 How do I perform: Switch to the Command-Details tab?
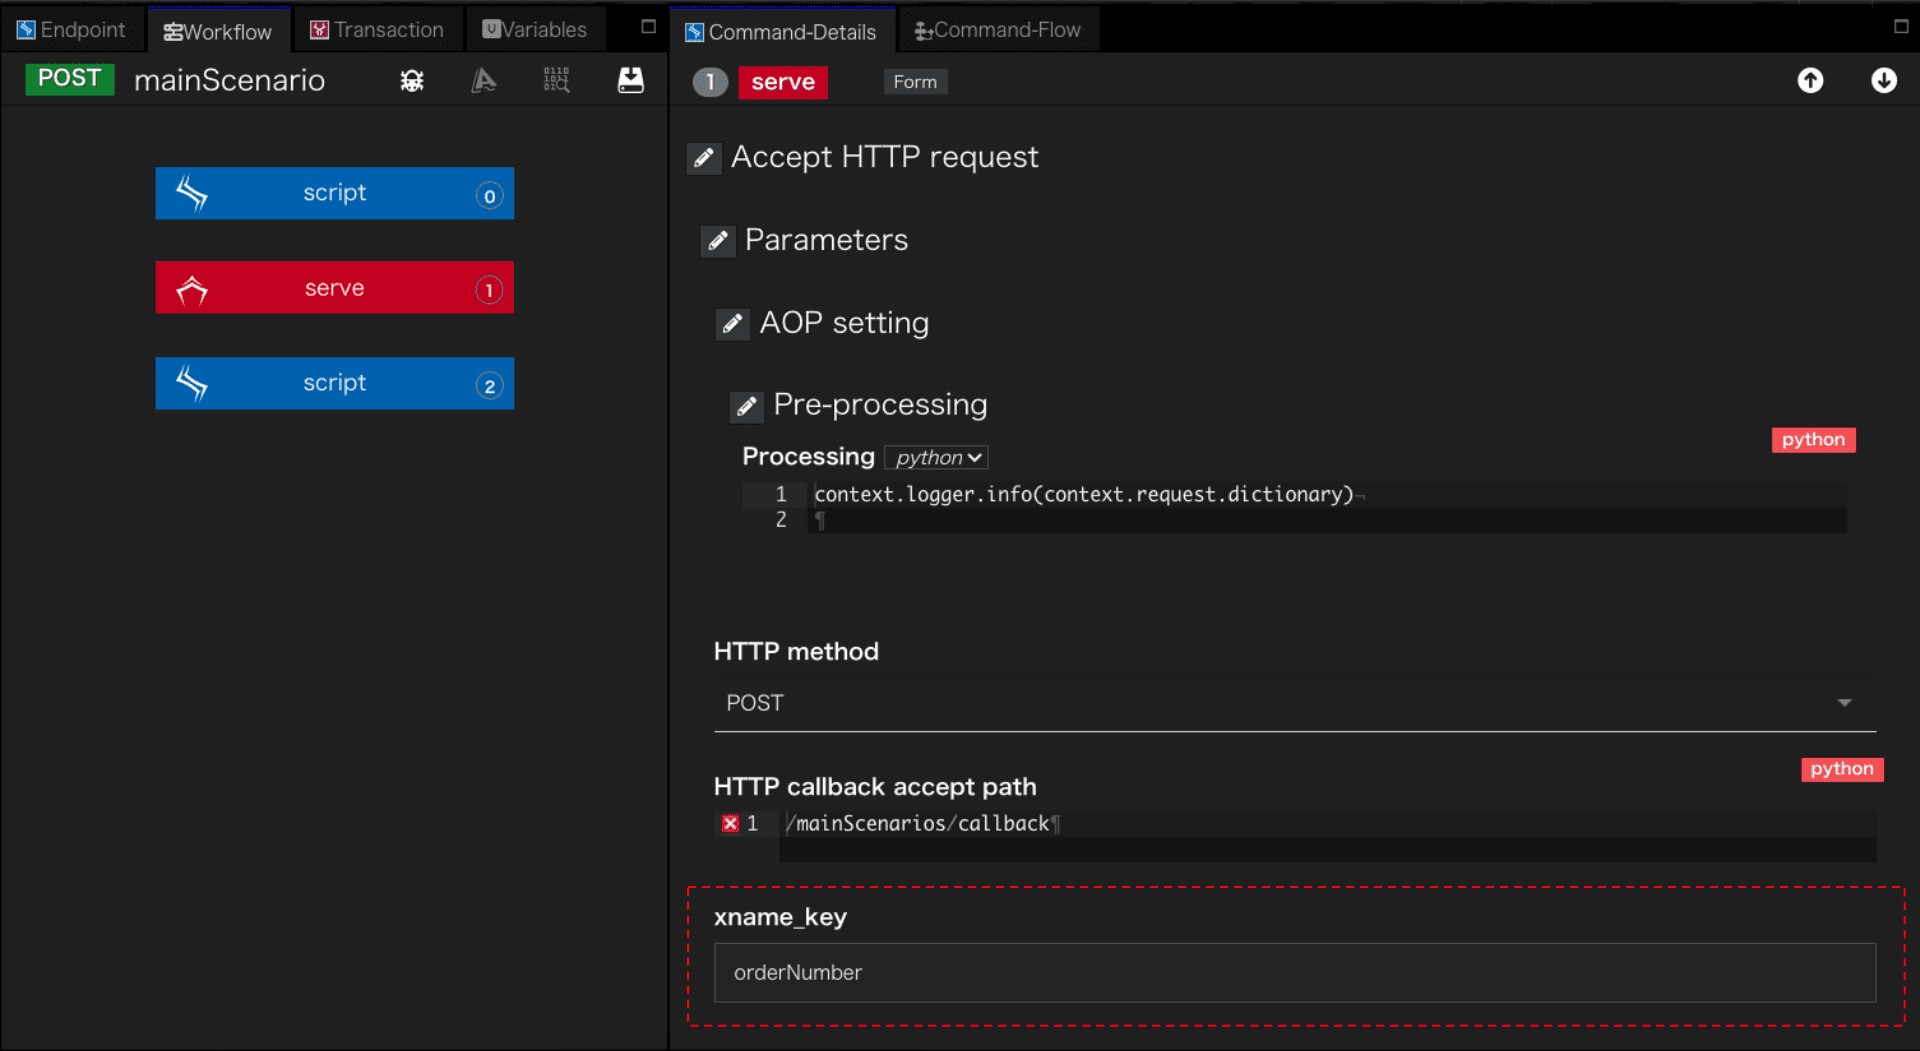tap(780, 31)
